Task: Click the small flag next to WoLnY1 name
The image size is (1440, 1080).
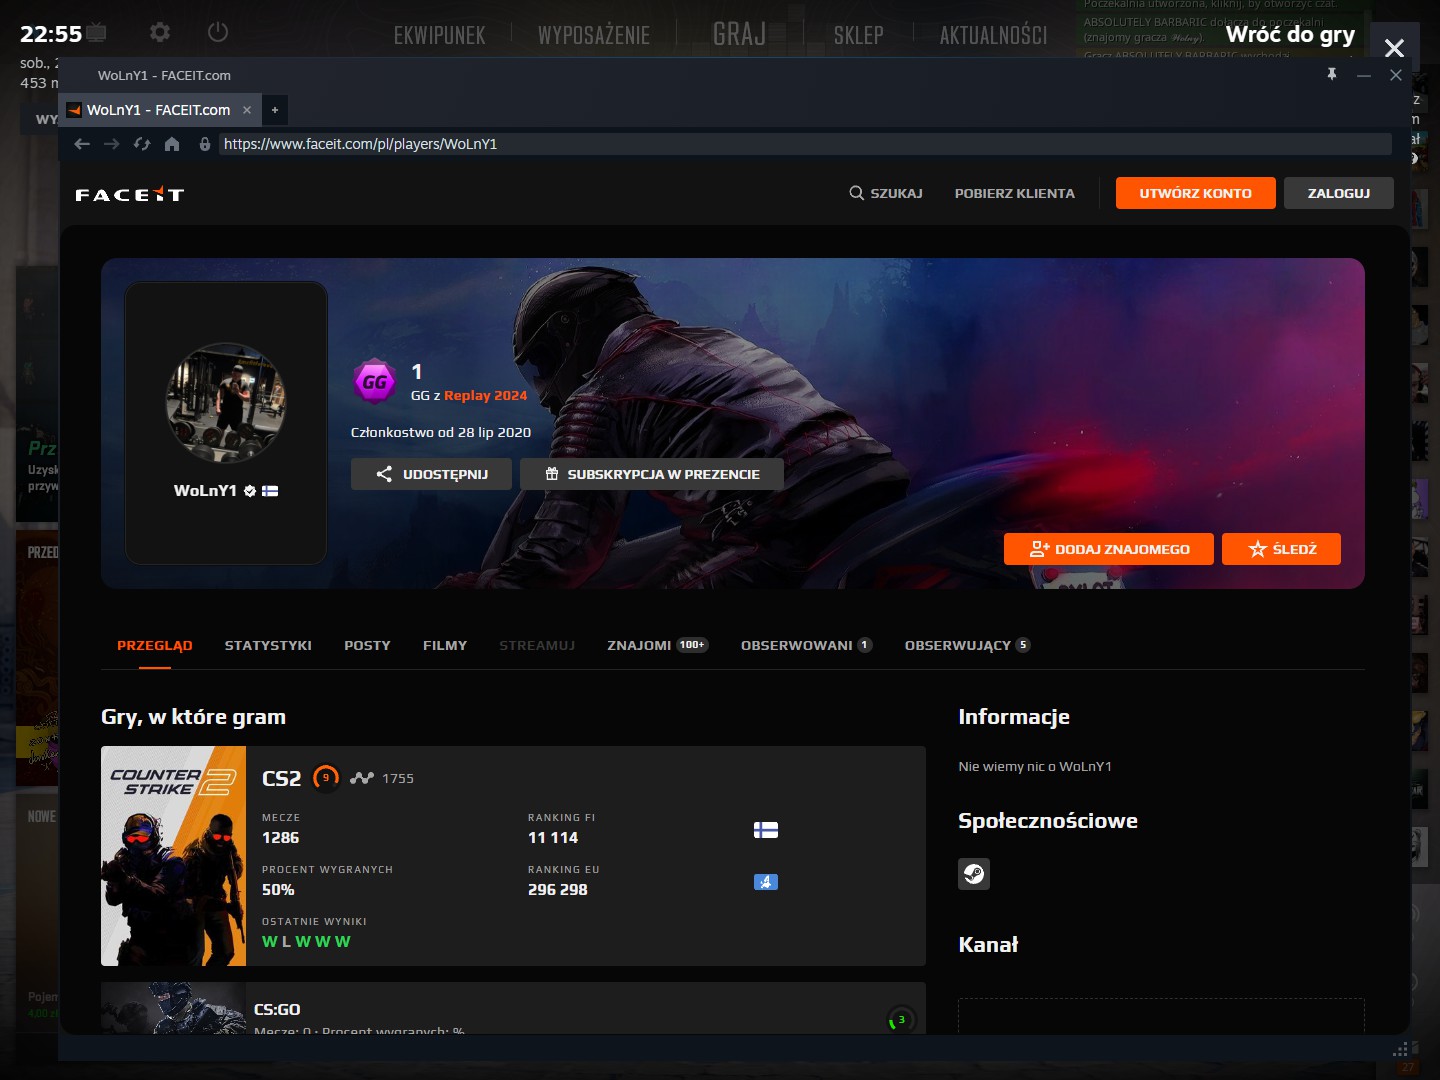Action: click(270, 491)
